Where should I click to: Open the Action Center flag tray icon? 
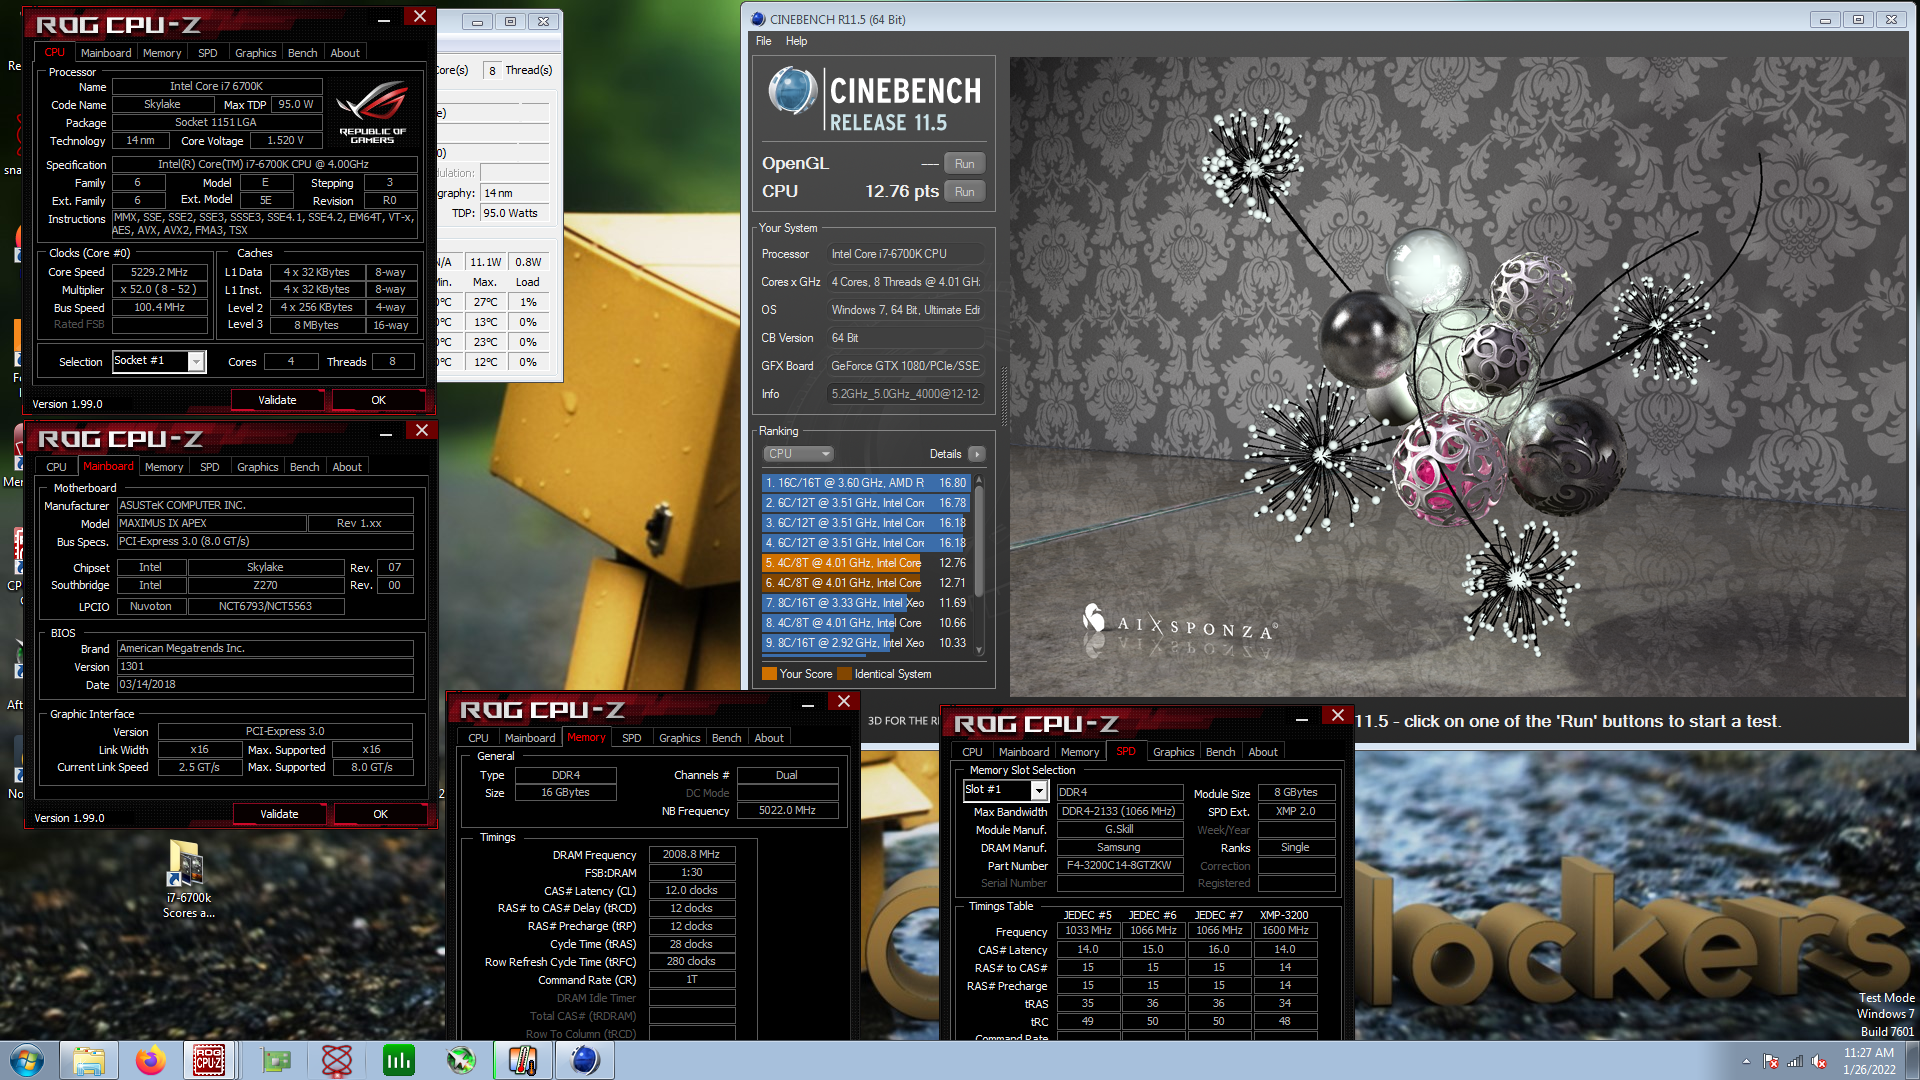pos(1771,1061)
